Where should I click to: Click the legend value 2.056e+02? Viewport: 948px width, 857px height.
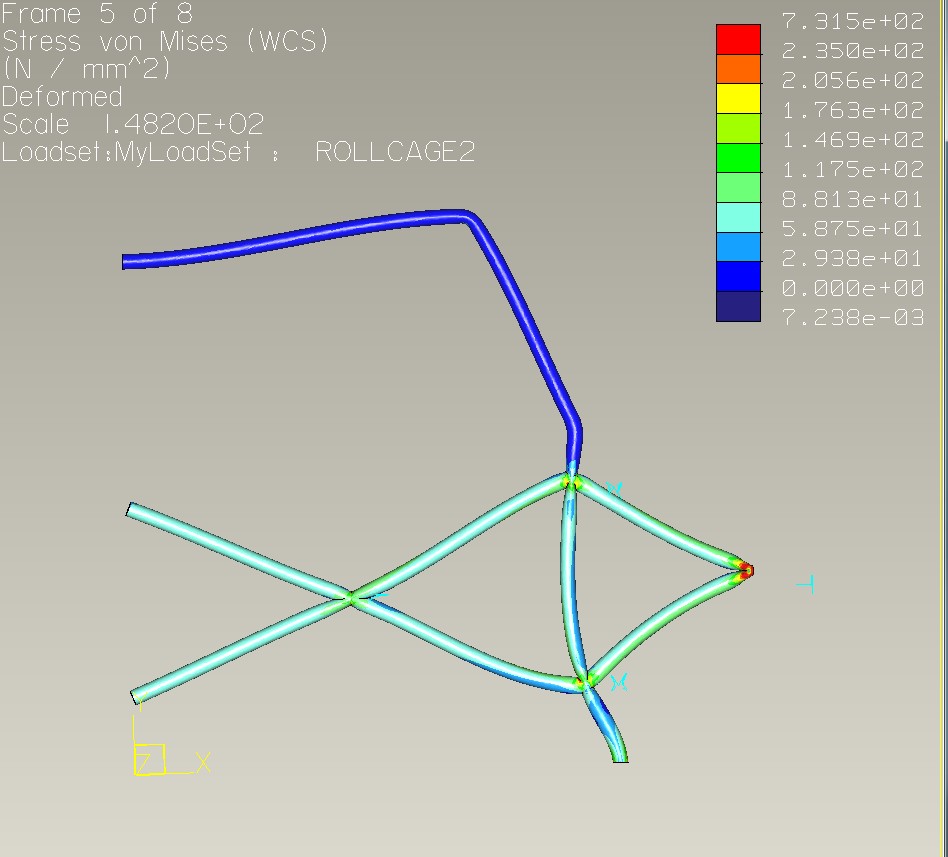click(x=852, y=80)
